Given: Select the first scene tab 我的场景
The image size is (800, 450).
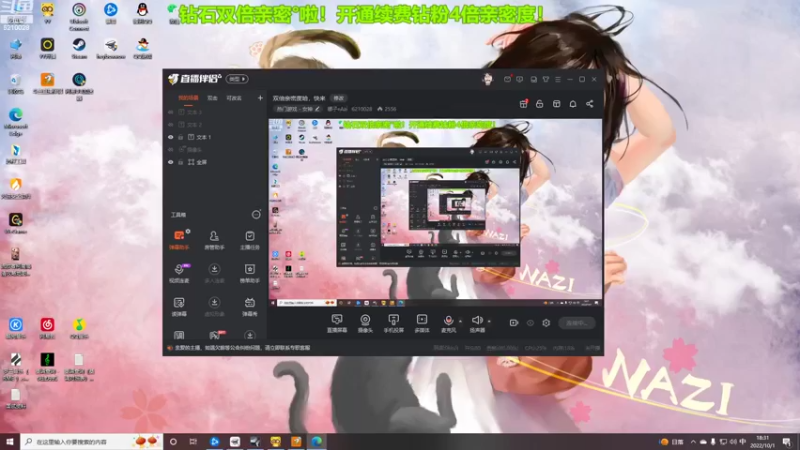Looking at the screenshot, I should [188, 98].
